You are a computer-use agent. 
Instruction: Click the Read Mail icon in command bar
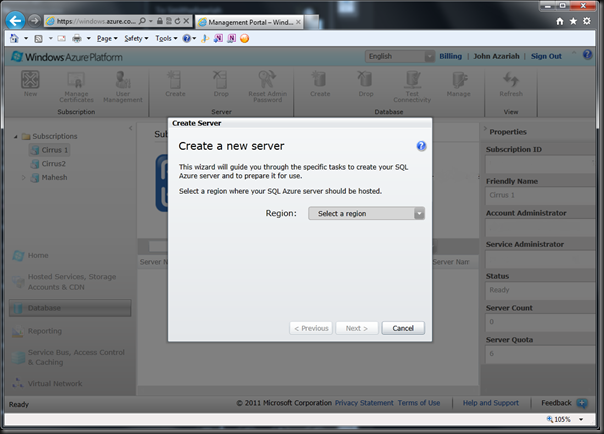pos(62,39)
